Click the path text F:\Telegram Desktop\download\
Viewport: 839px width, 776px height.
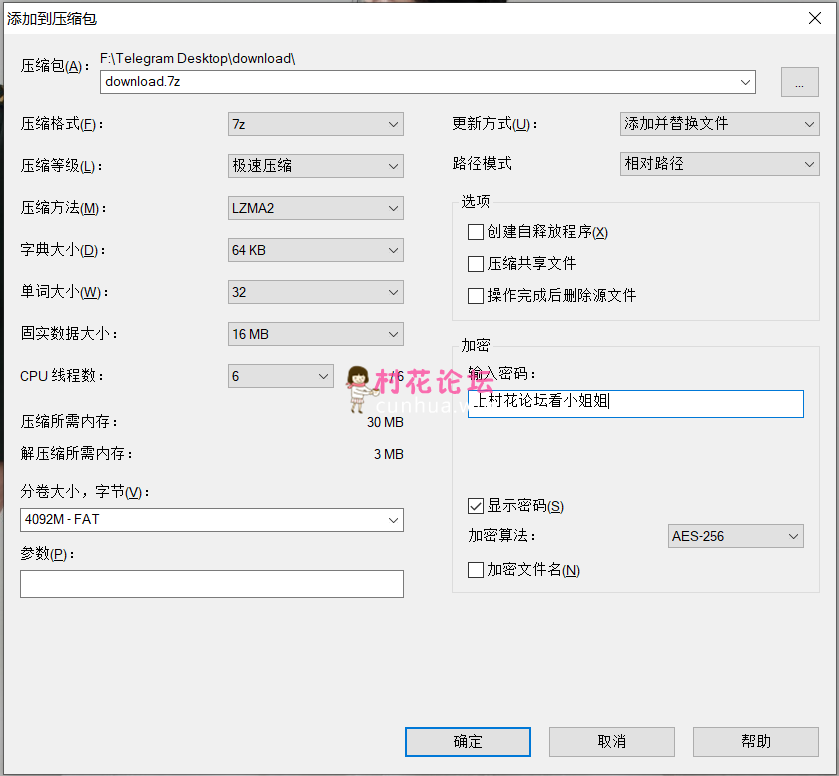[197, 58]
